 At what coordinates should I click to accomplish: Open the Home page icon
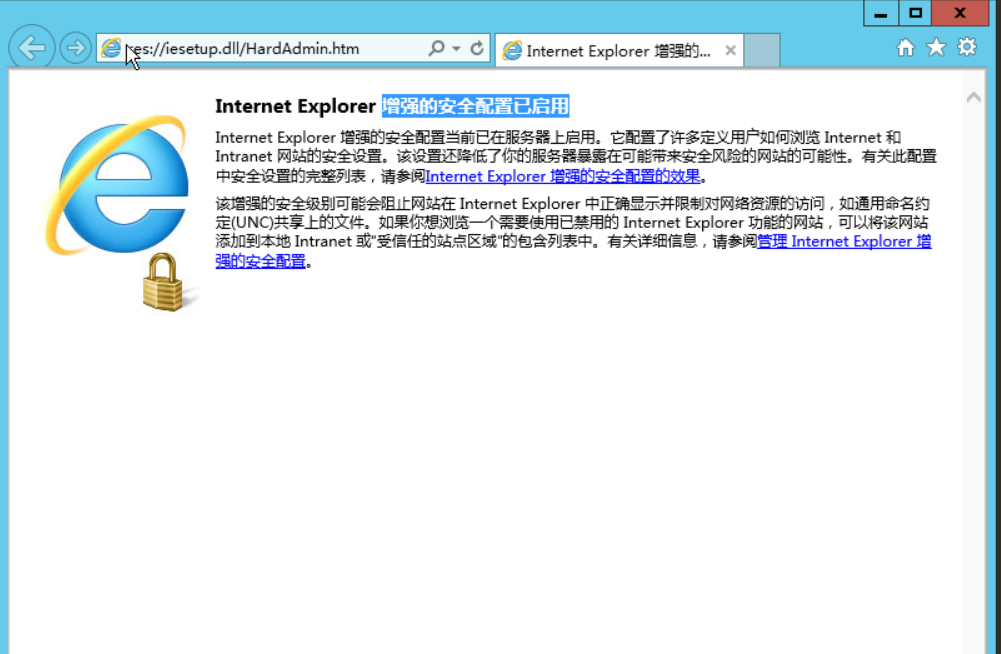905,47
